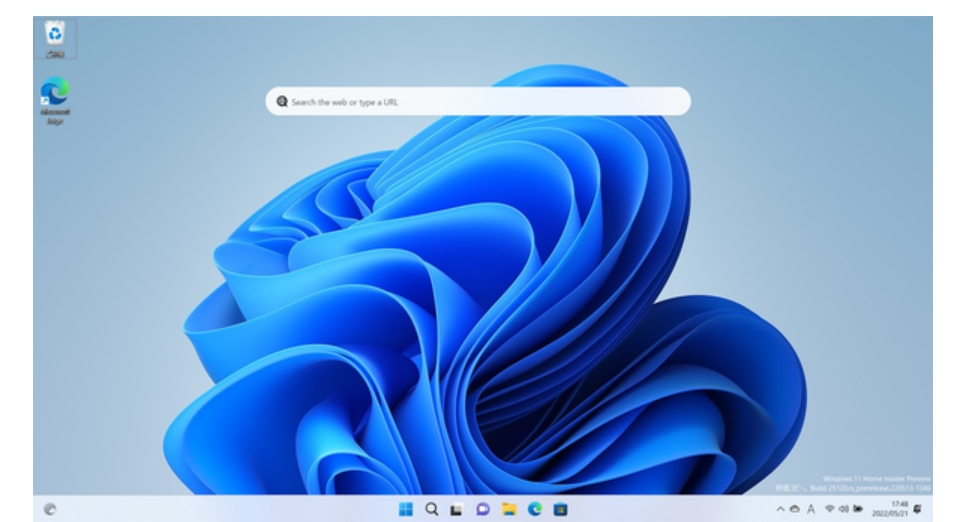
Task: Open the notification icon beside the clock
Action: tap(918, 509)
